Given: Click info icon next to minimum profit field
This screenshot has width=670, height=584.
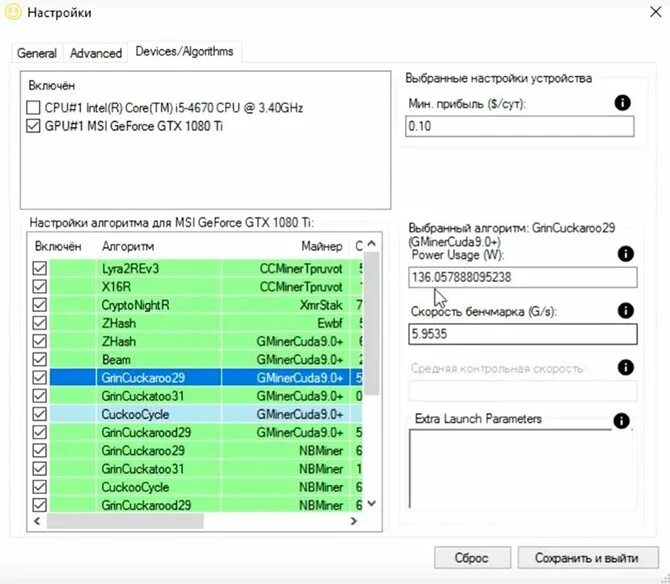Looking at the screenshot, I should [x=622, y=103].
